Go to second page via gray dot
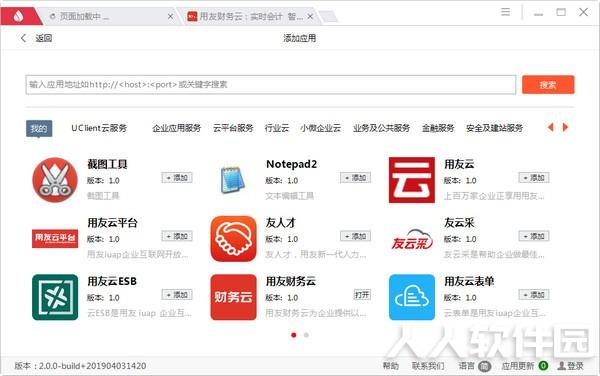The image size is (600, 376). point(306,335)
